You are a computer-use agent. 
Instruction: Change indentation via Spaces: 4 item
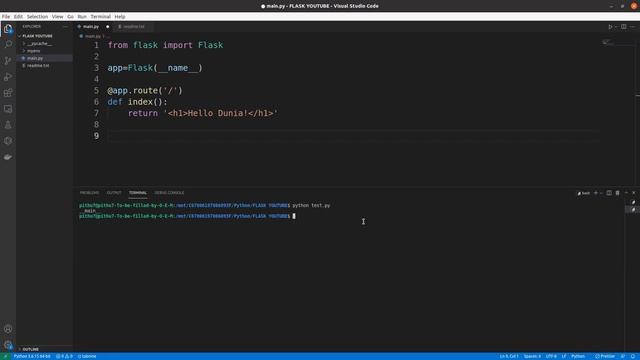[x=532, y=356]
